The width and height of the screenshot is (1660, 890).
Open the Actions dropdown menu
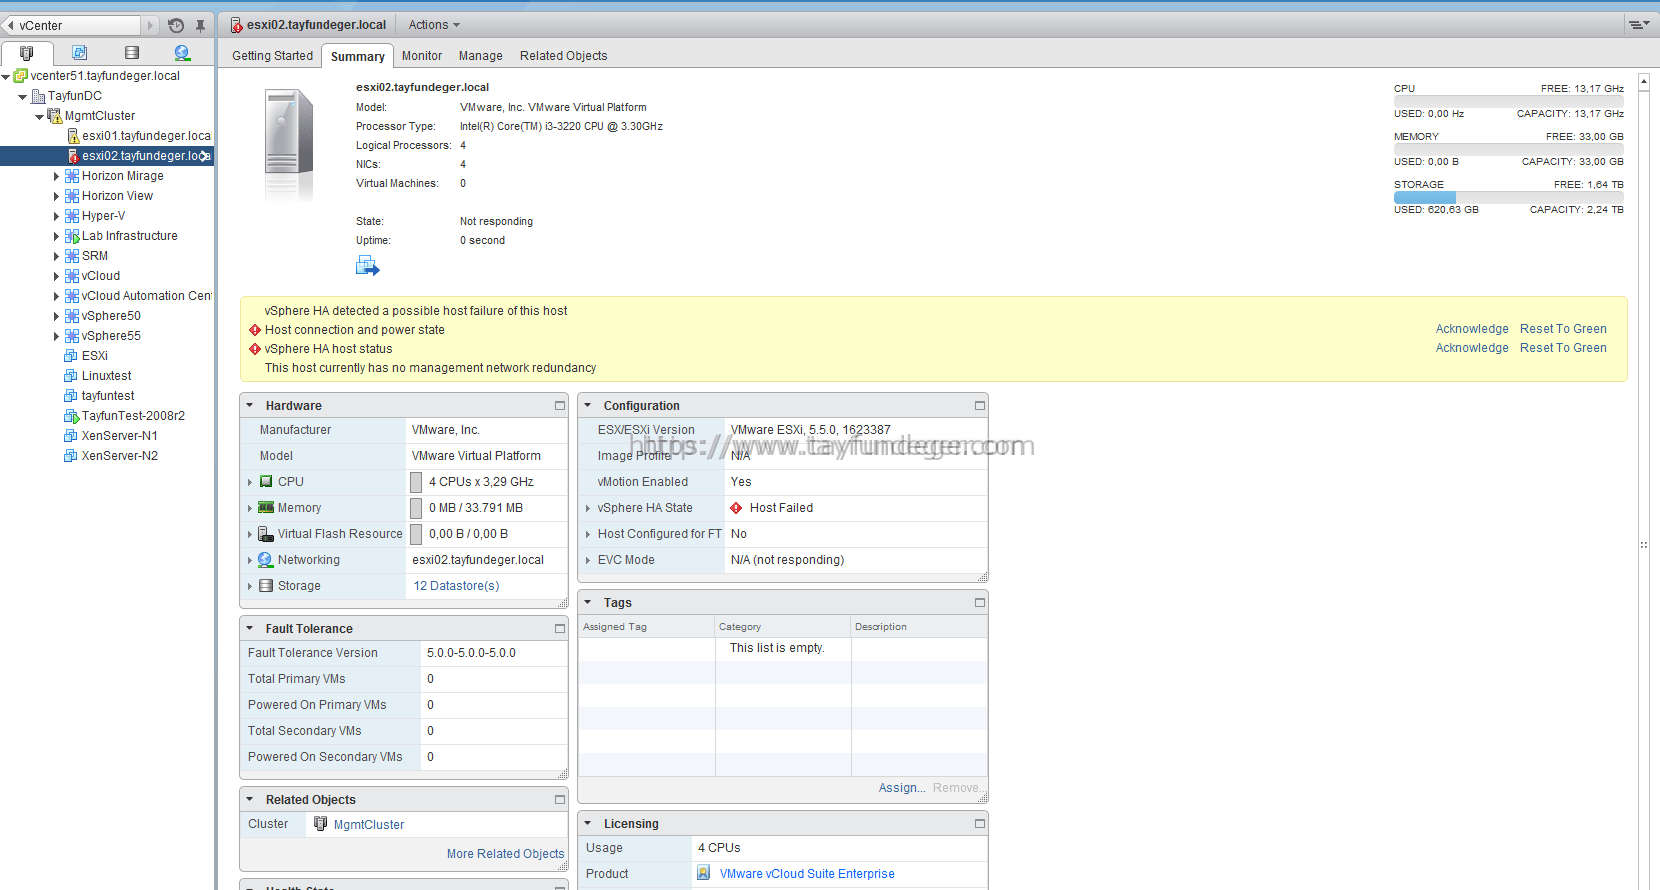(434, 25)
